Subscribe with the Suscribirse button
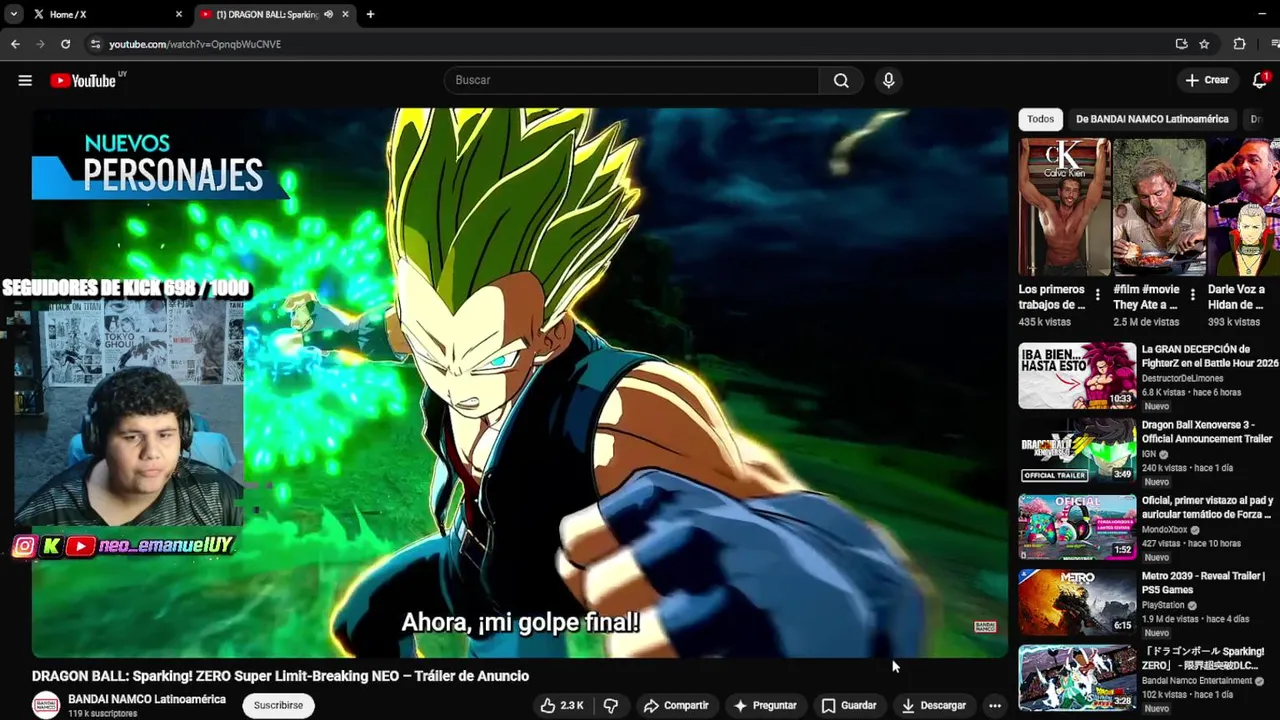Screen dimensions: 1280x720 [278, 705]
